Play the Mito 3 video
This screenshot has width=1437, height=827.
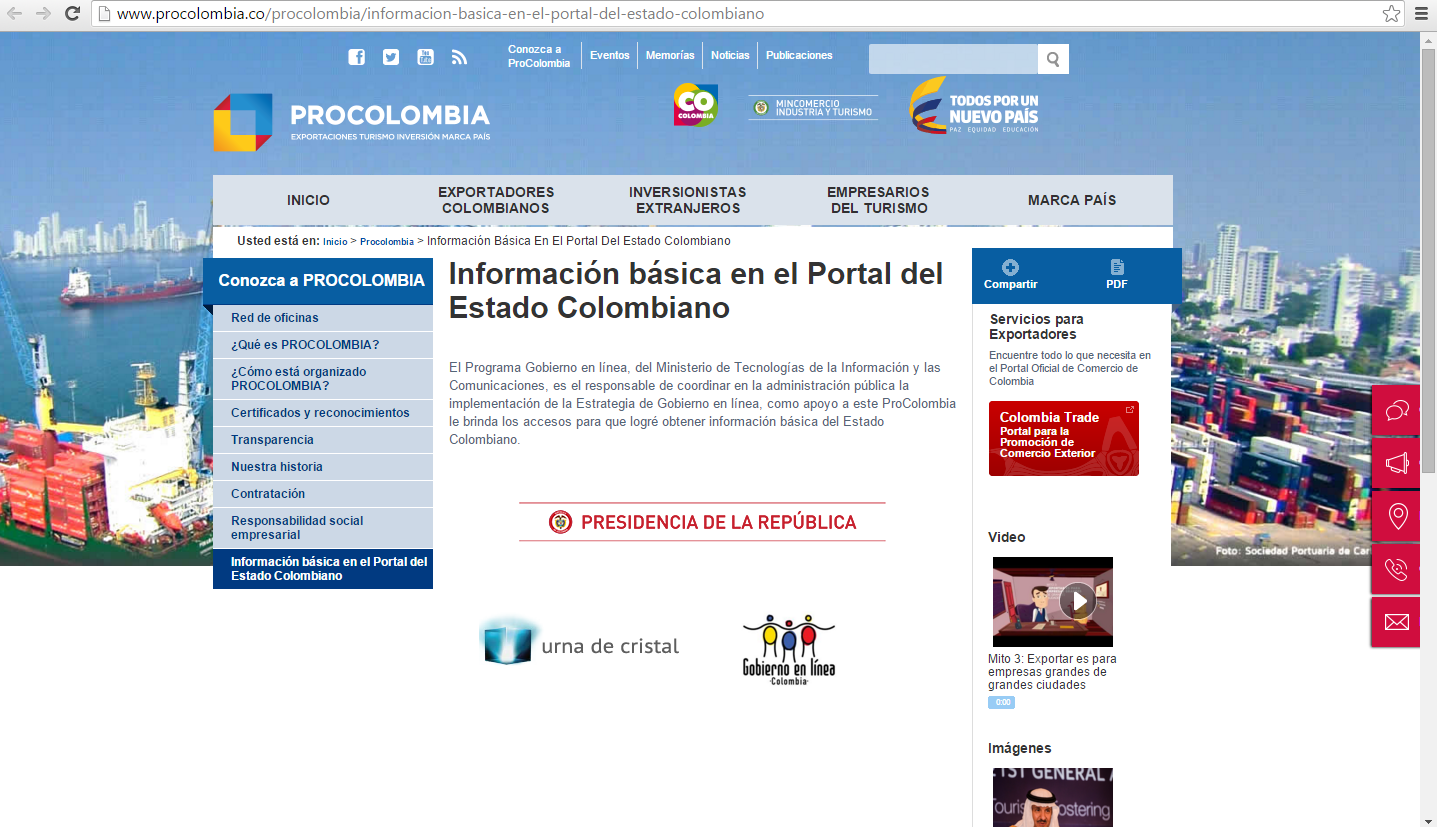click(1077, 601)
